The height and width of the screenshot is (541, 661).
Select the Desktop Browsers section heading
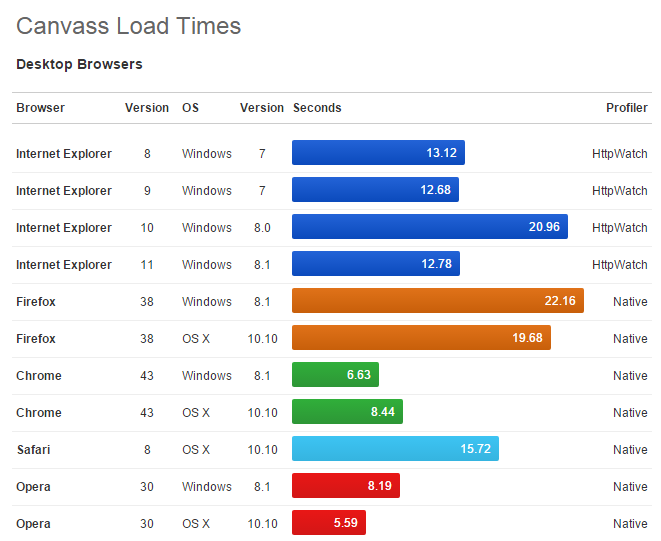[x=79, y=64]
